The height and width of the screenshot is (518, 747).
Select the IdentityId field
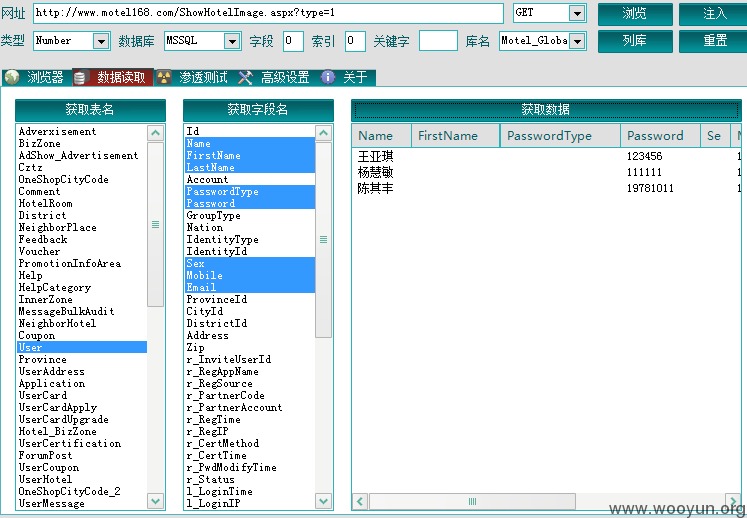[250, 251]
